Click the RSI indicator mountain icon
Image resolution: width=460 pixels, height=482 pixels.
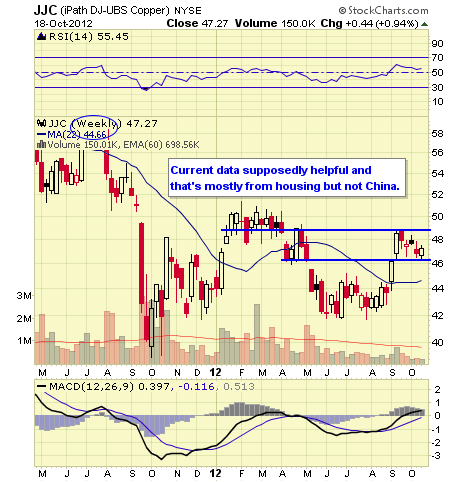click(41, 36)
